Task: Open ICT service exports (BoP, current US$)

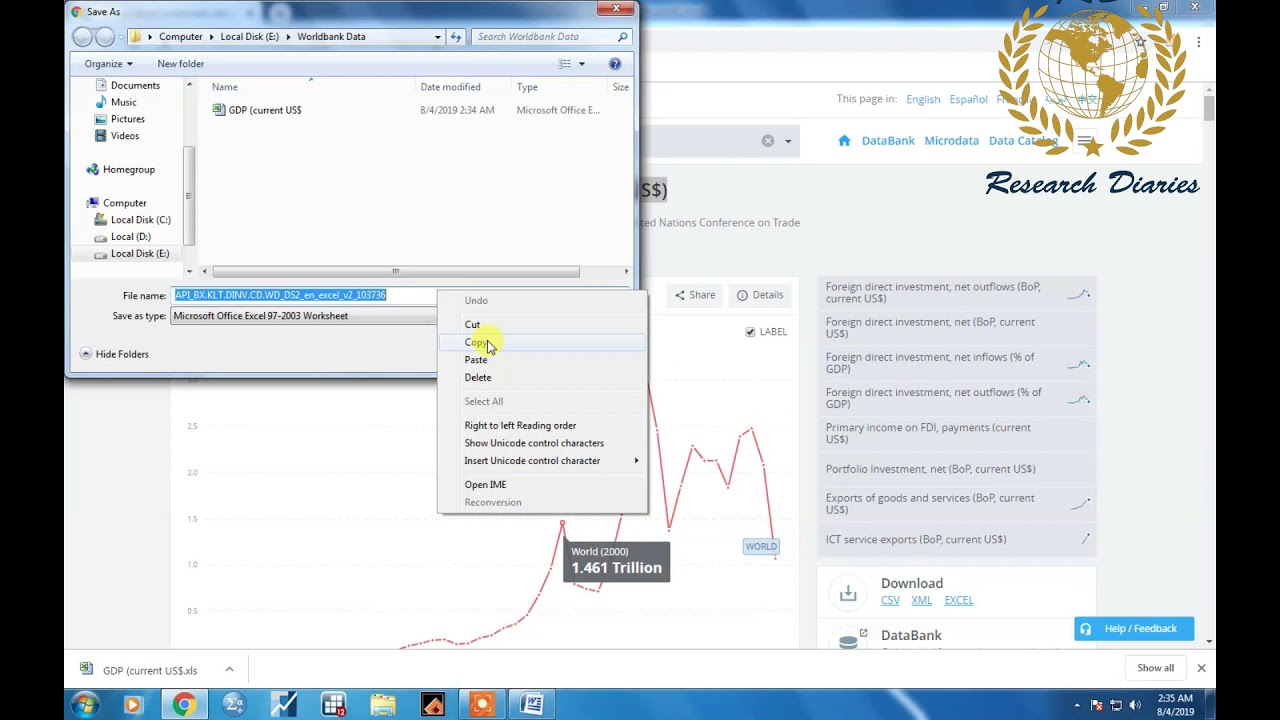Action: tap(916, 540)
